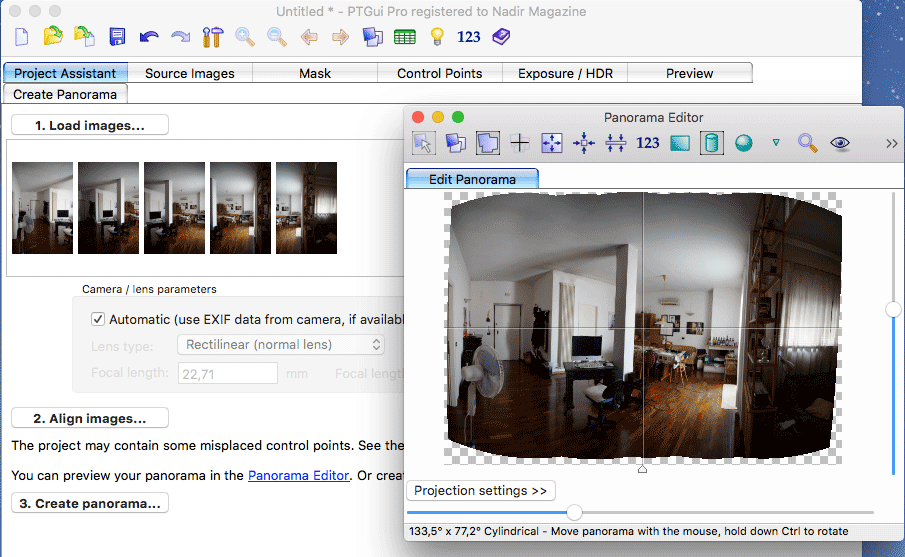Click the open recent project icon
The image size is (905, 557).
tap(84, 36)
